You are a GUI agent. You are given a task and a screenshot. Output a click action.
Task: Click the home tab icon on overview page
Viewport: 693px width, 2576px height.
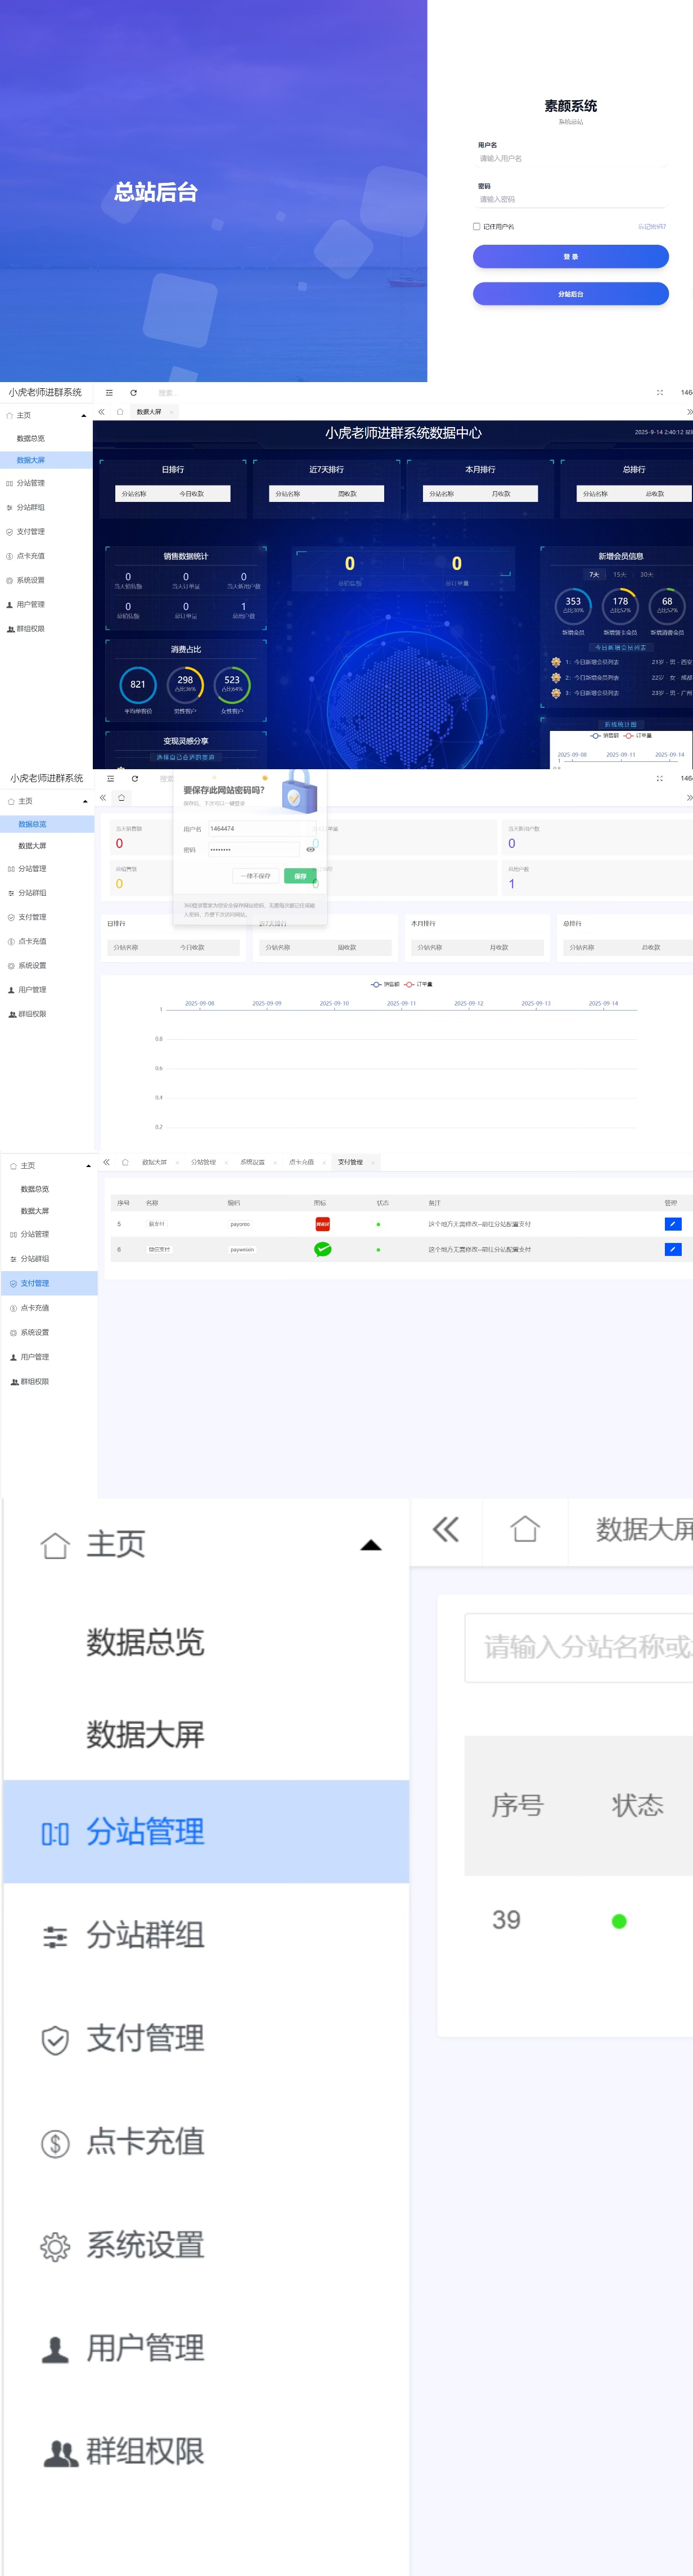point(121,798)
